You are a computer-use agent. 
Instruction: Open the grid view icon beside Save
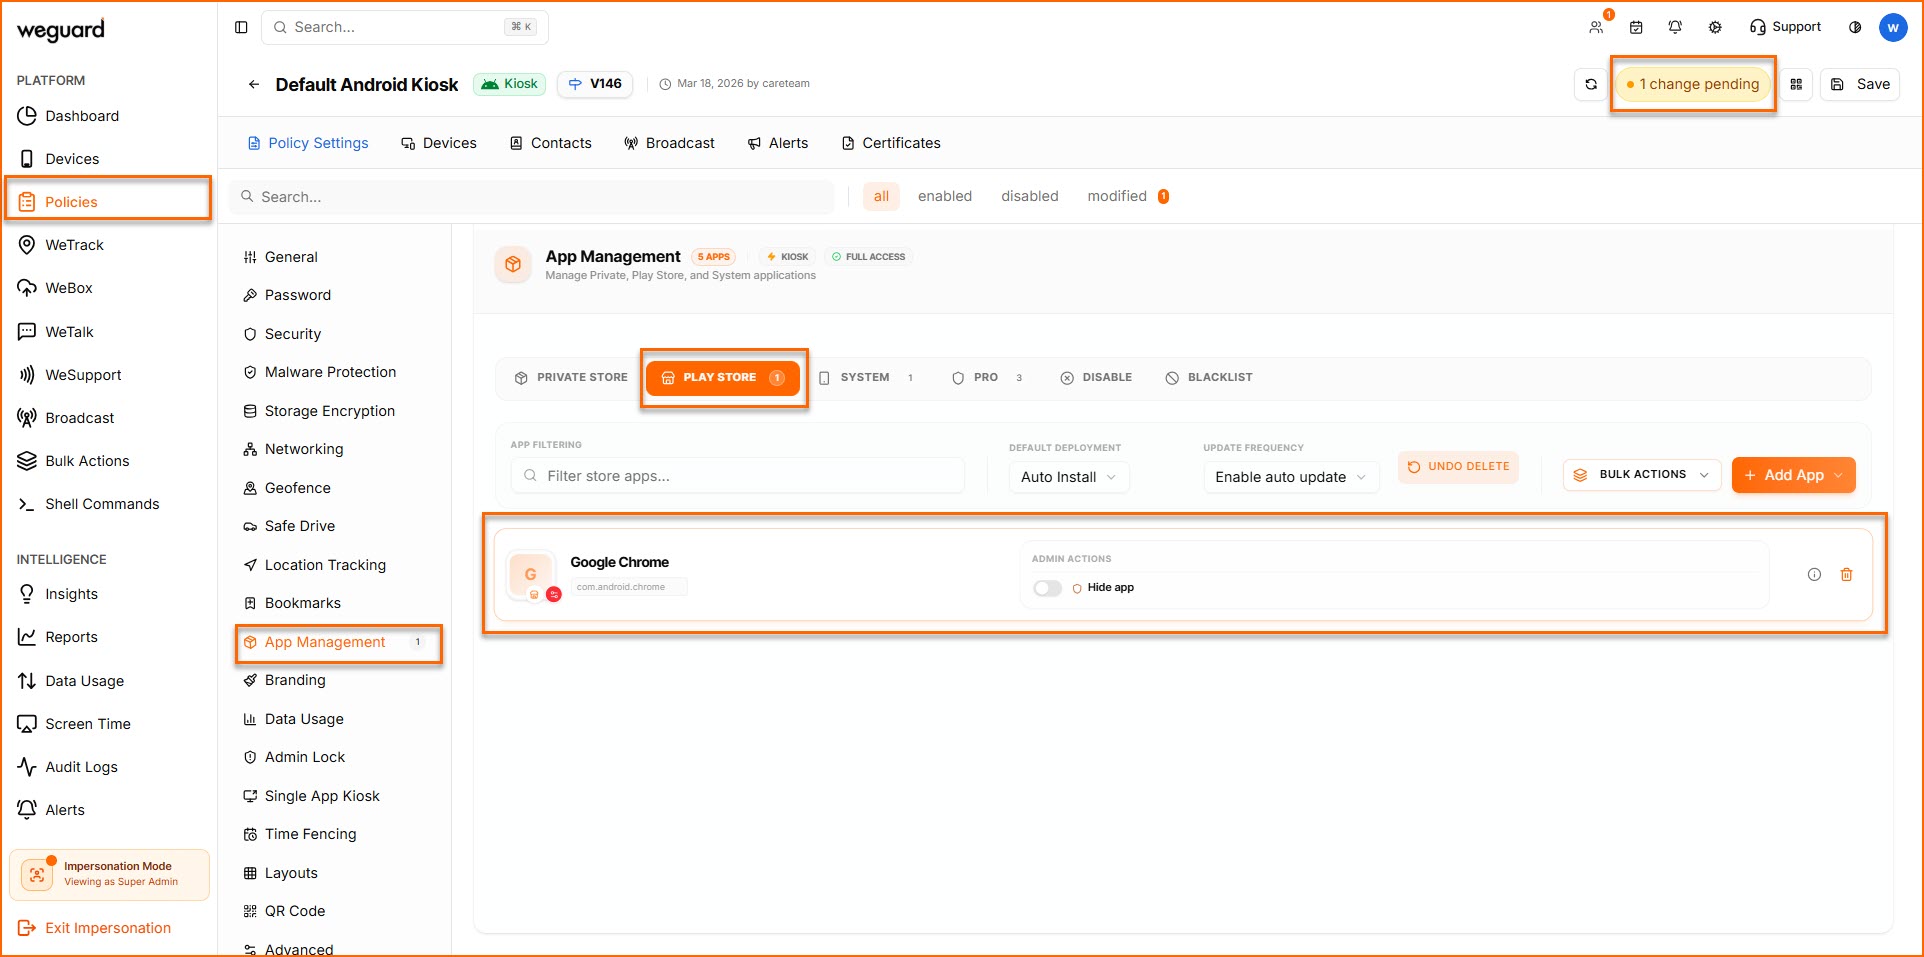1796,85
